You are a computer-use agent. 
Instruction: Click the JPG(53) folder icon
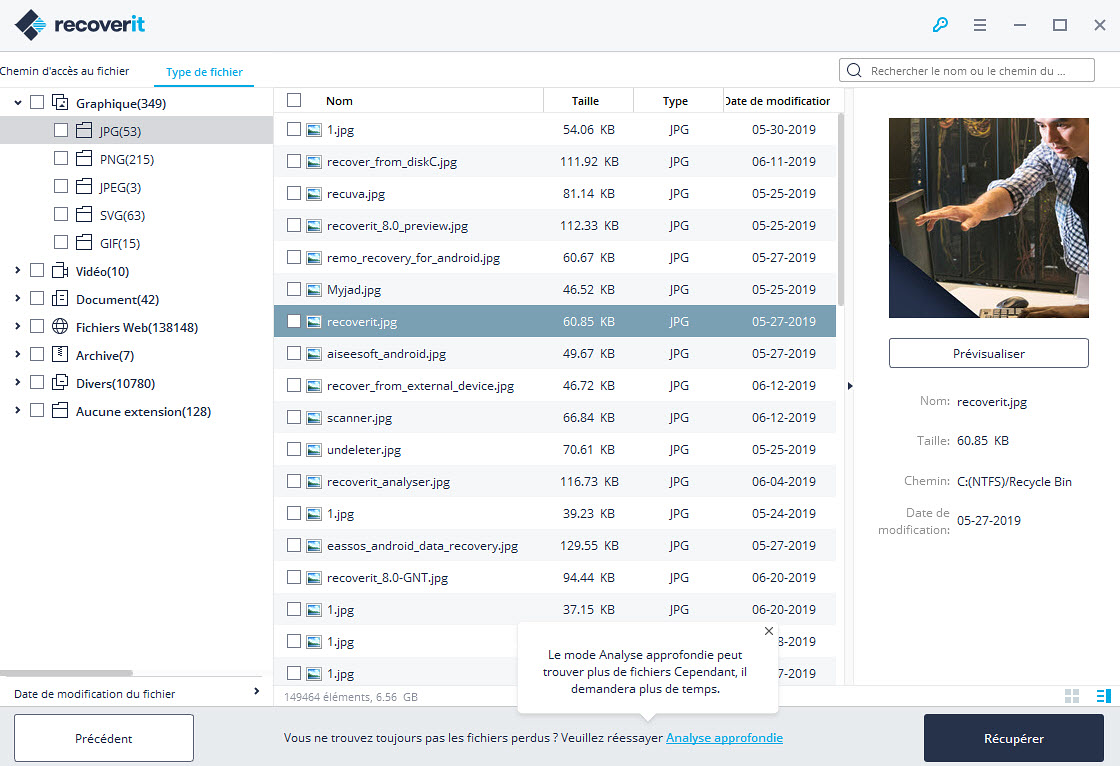tap(84, 130)
